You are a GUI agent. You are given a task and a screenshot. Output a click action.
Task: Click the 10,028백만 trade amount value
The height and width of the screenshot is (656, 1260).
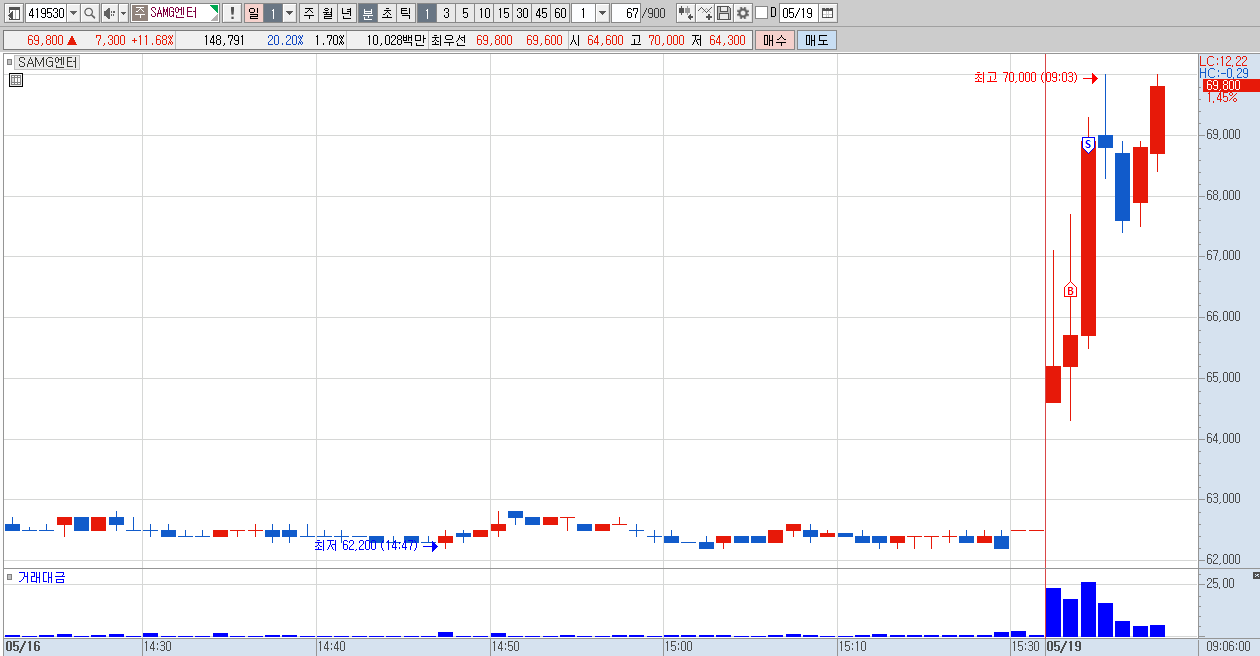[396, 40]
